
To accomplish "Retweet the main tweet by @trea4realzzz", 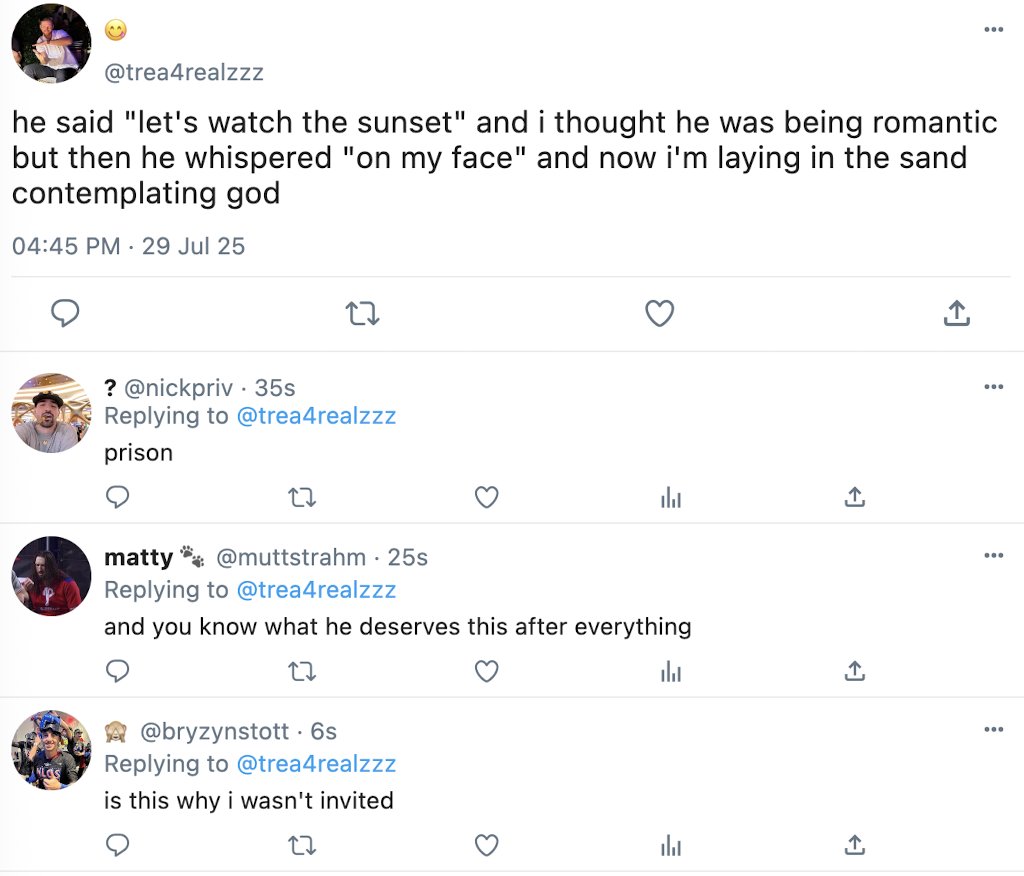I will coord(361,314).
